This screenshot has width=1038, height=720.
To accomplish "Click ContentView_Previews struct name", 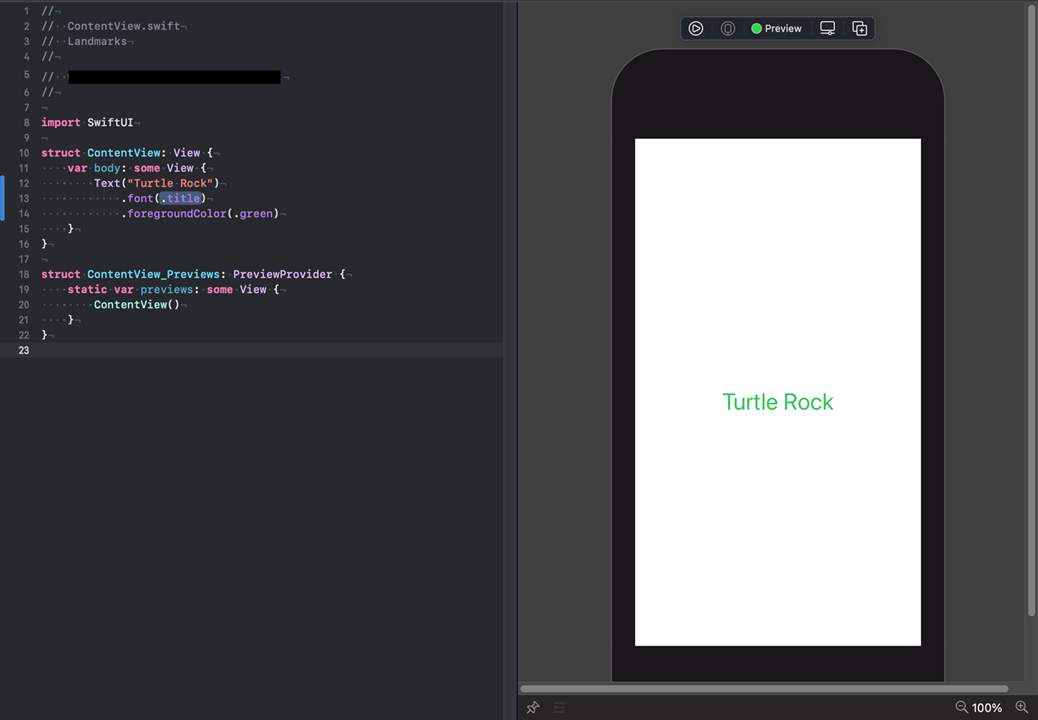I will [x=154, y=274].
